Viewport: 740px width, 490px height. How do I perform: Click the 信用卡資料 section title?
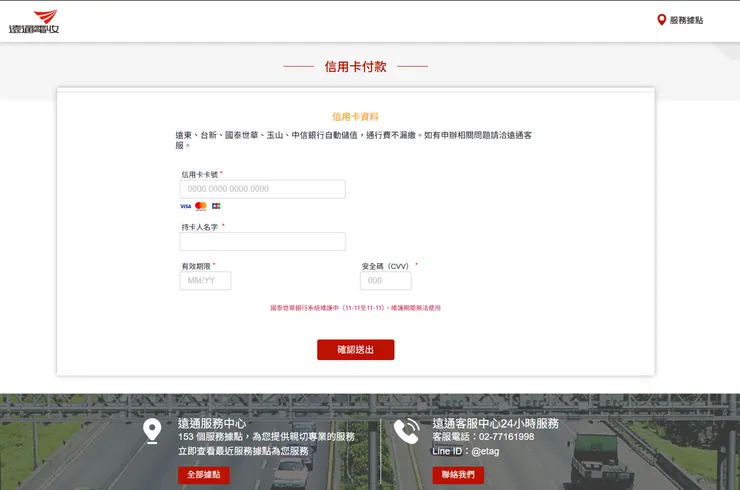pyautogui.click(x=355, y=117)
